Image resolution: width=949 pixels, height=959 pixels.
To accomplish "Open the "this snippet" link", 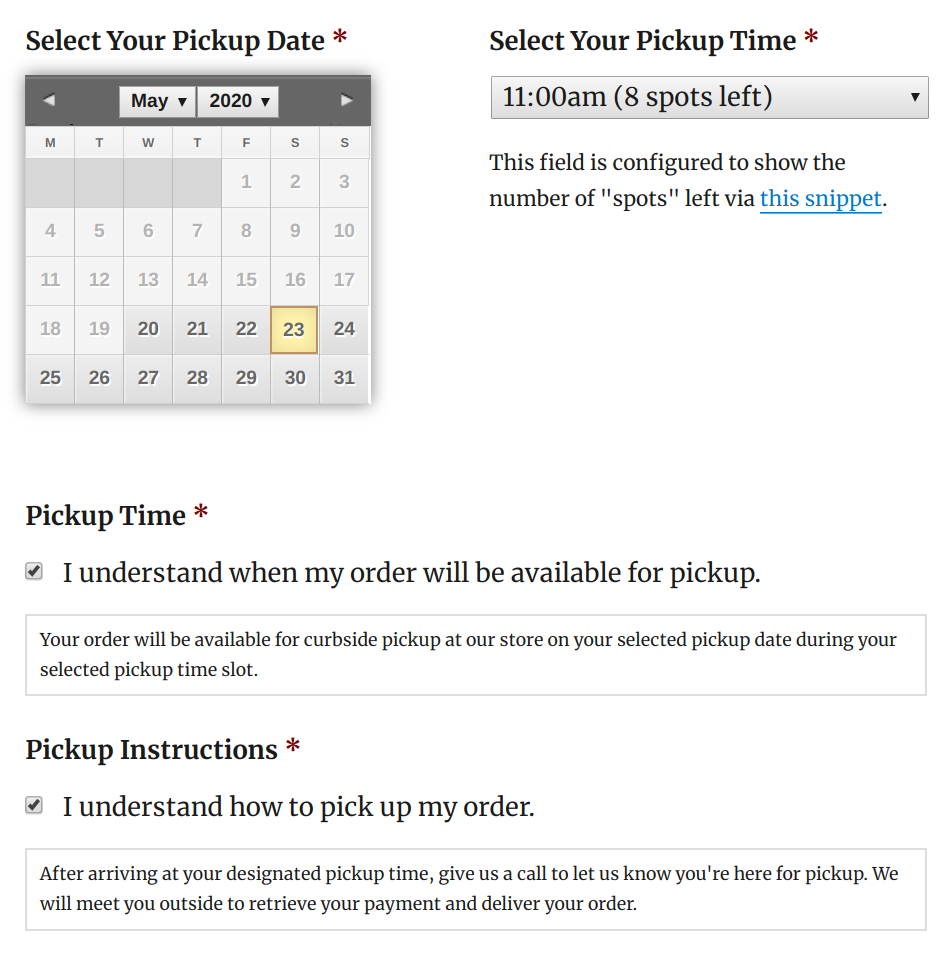I will click(820, 198).
